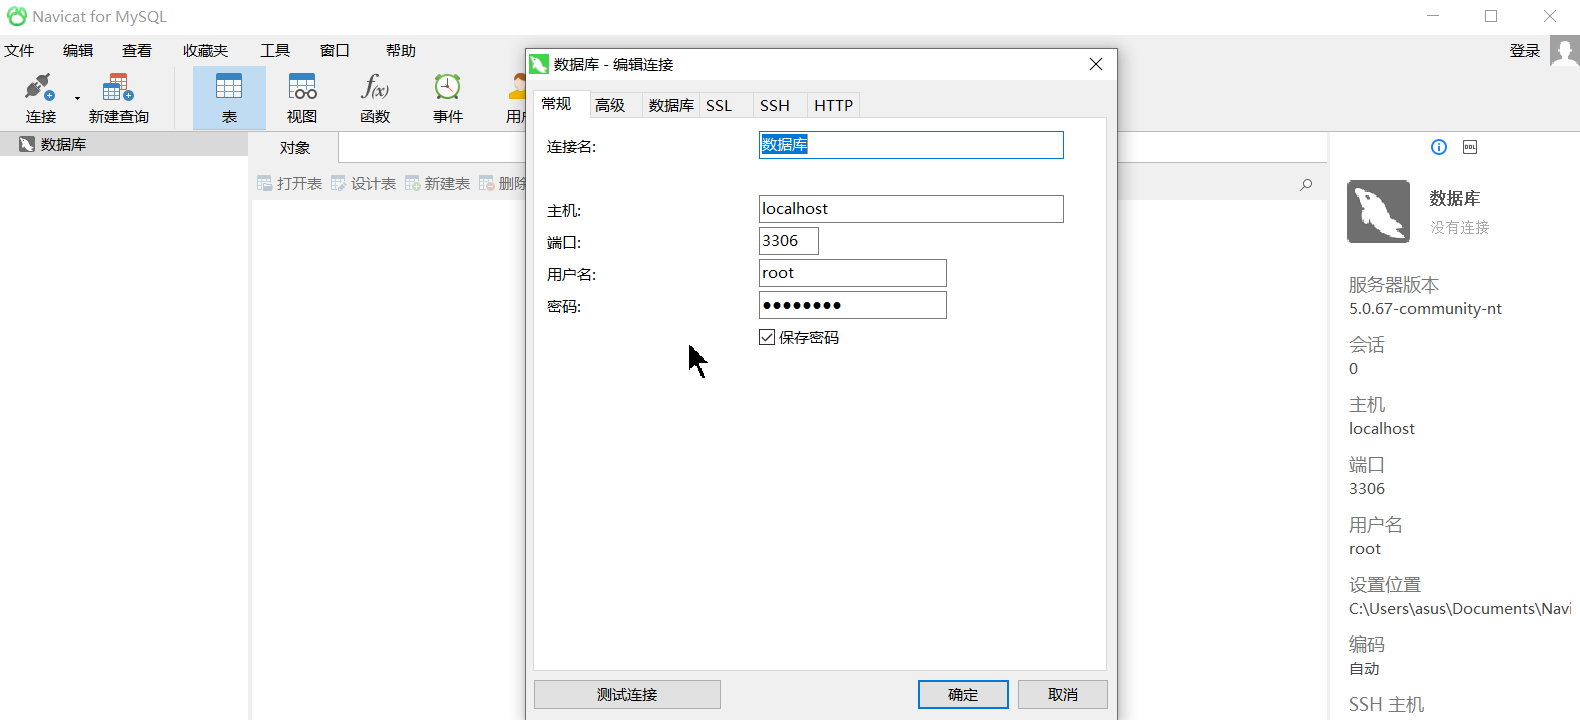Viewport: 1580px width, 720px height.
Task: Open the 查看 (View) menu
Action: 137,50
